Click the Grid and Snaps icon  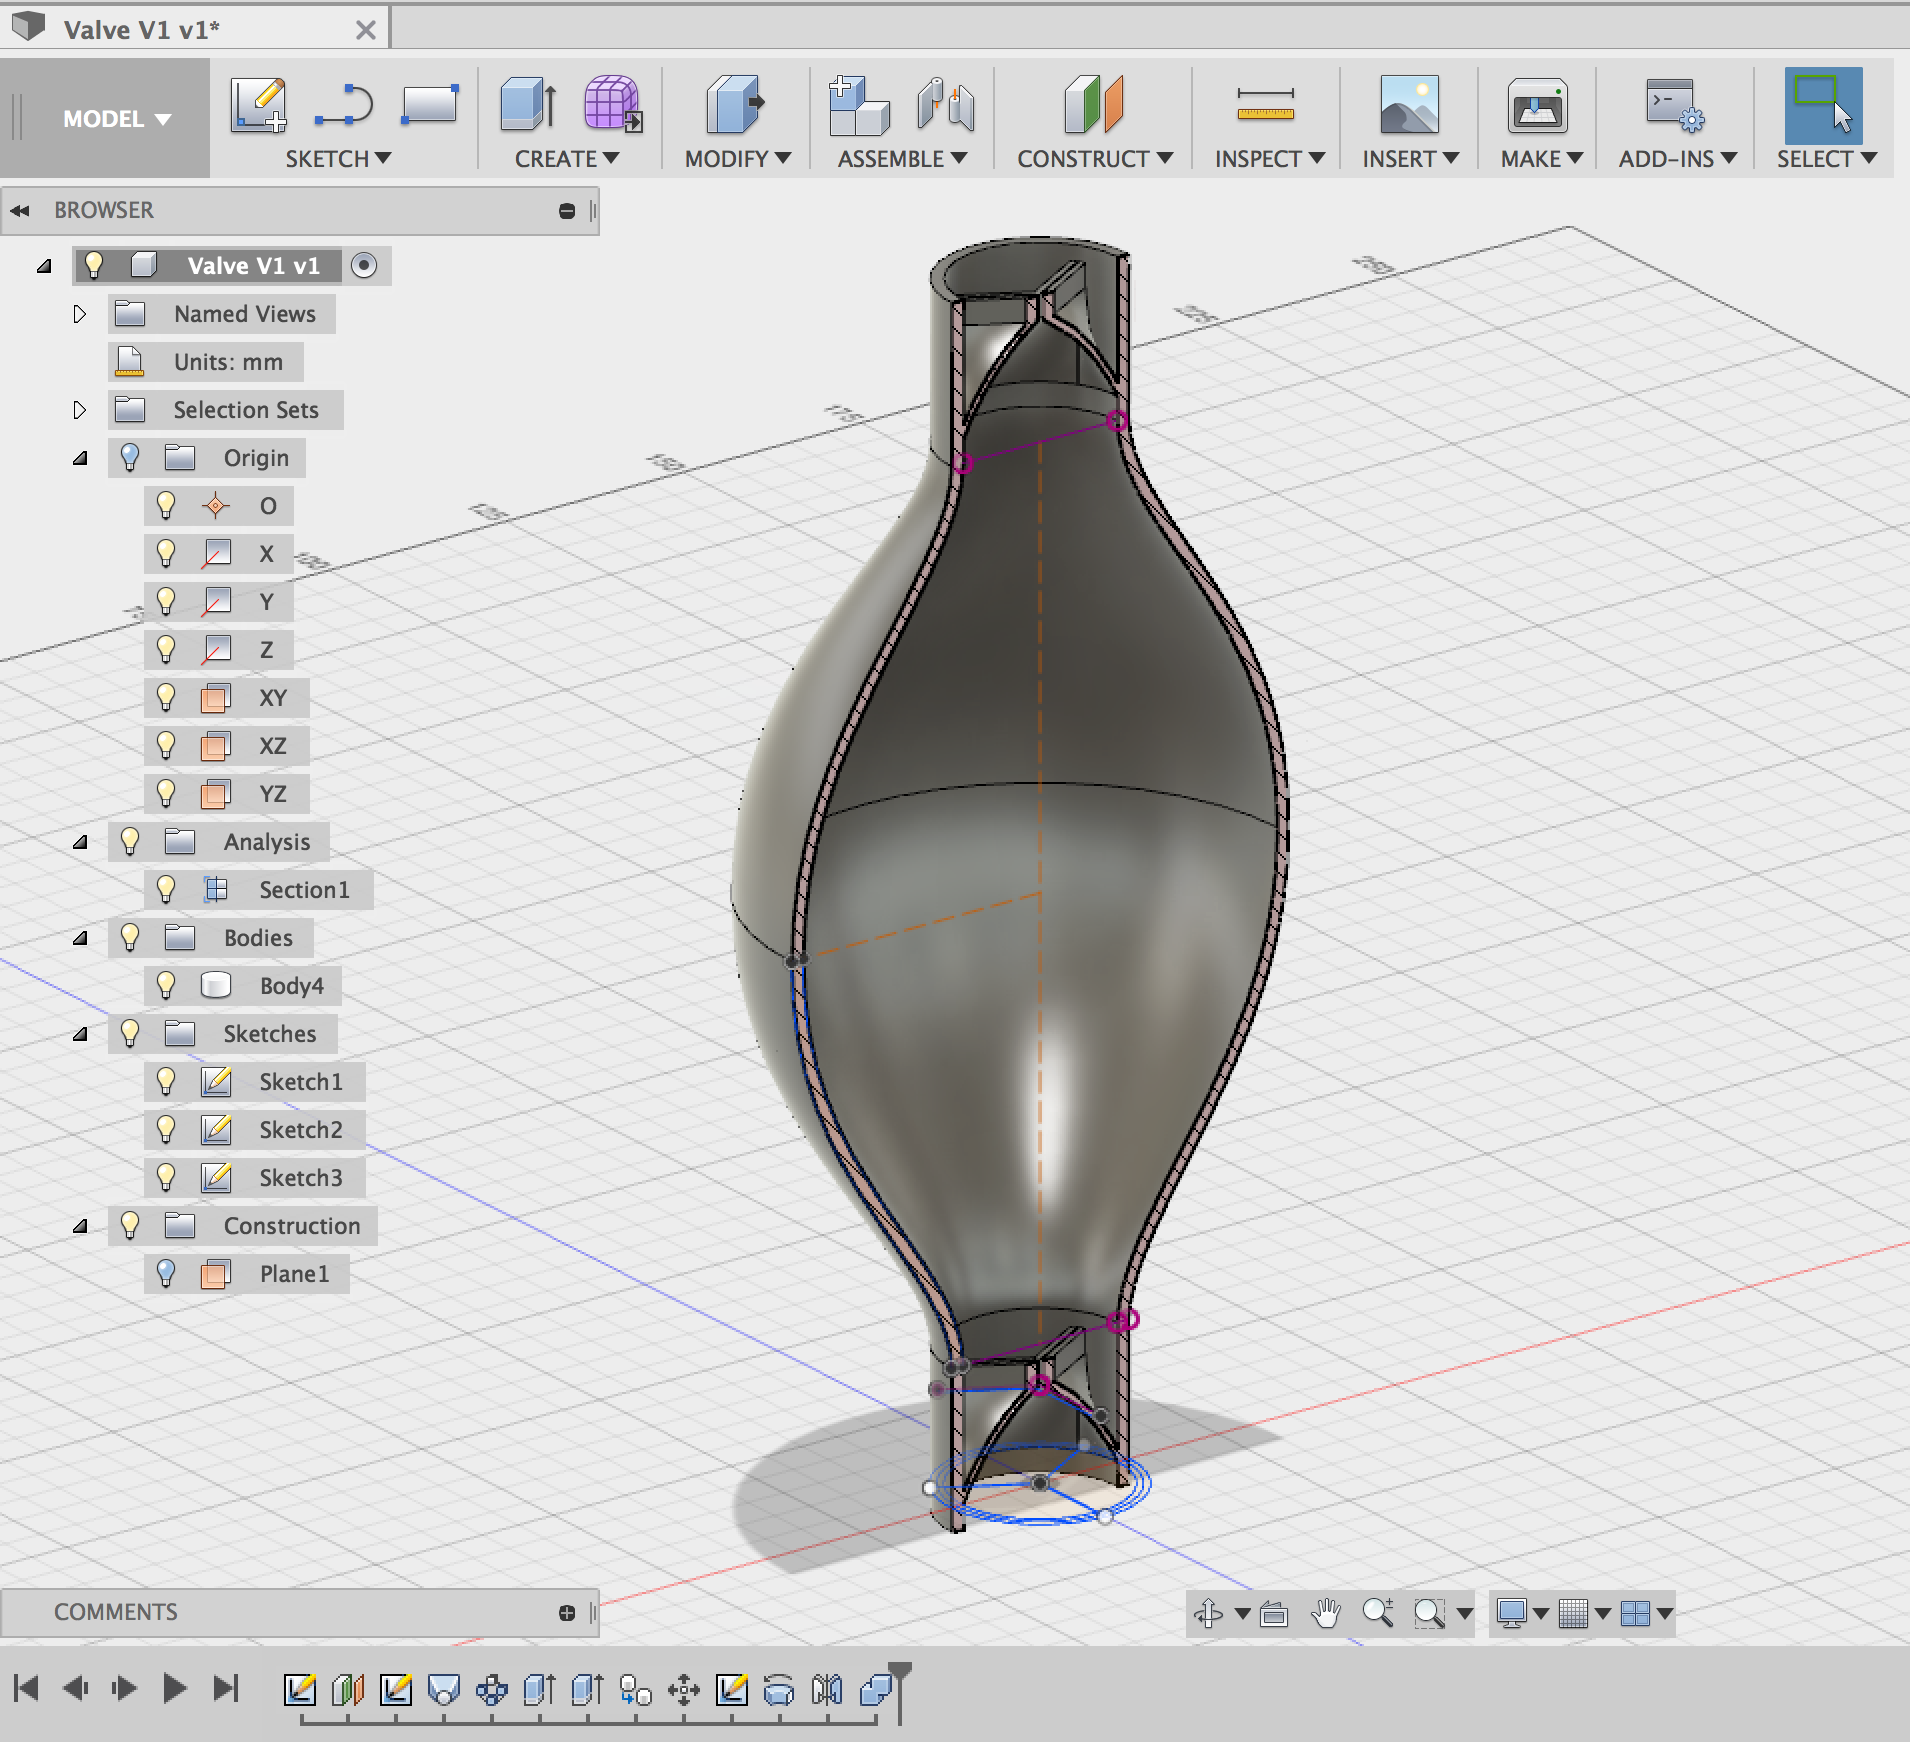(1573, 1613)
